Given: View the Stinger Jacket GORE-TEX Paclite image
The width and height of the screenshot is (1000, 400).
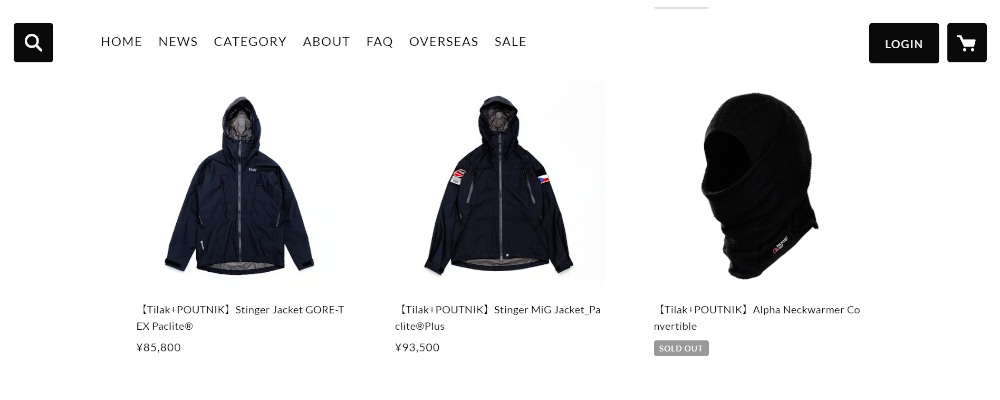Looking at the screenshot, I should [x=240, y=186].
